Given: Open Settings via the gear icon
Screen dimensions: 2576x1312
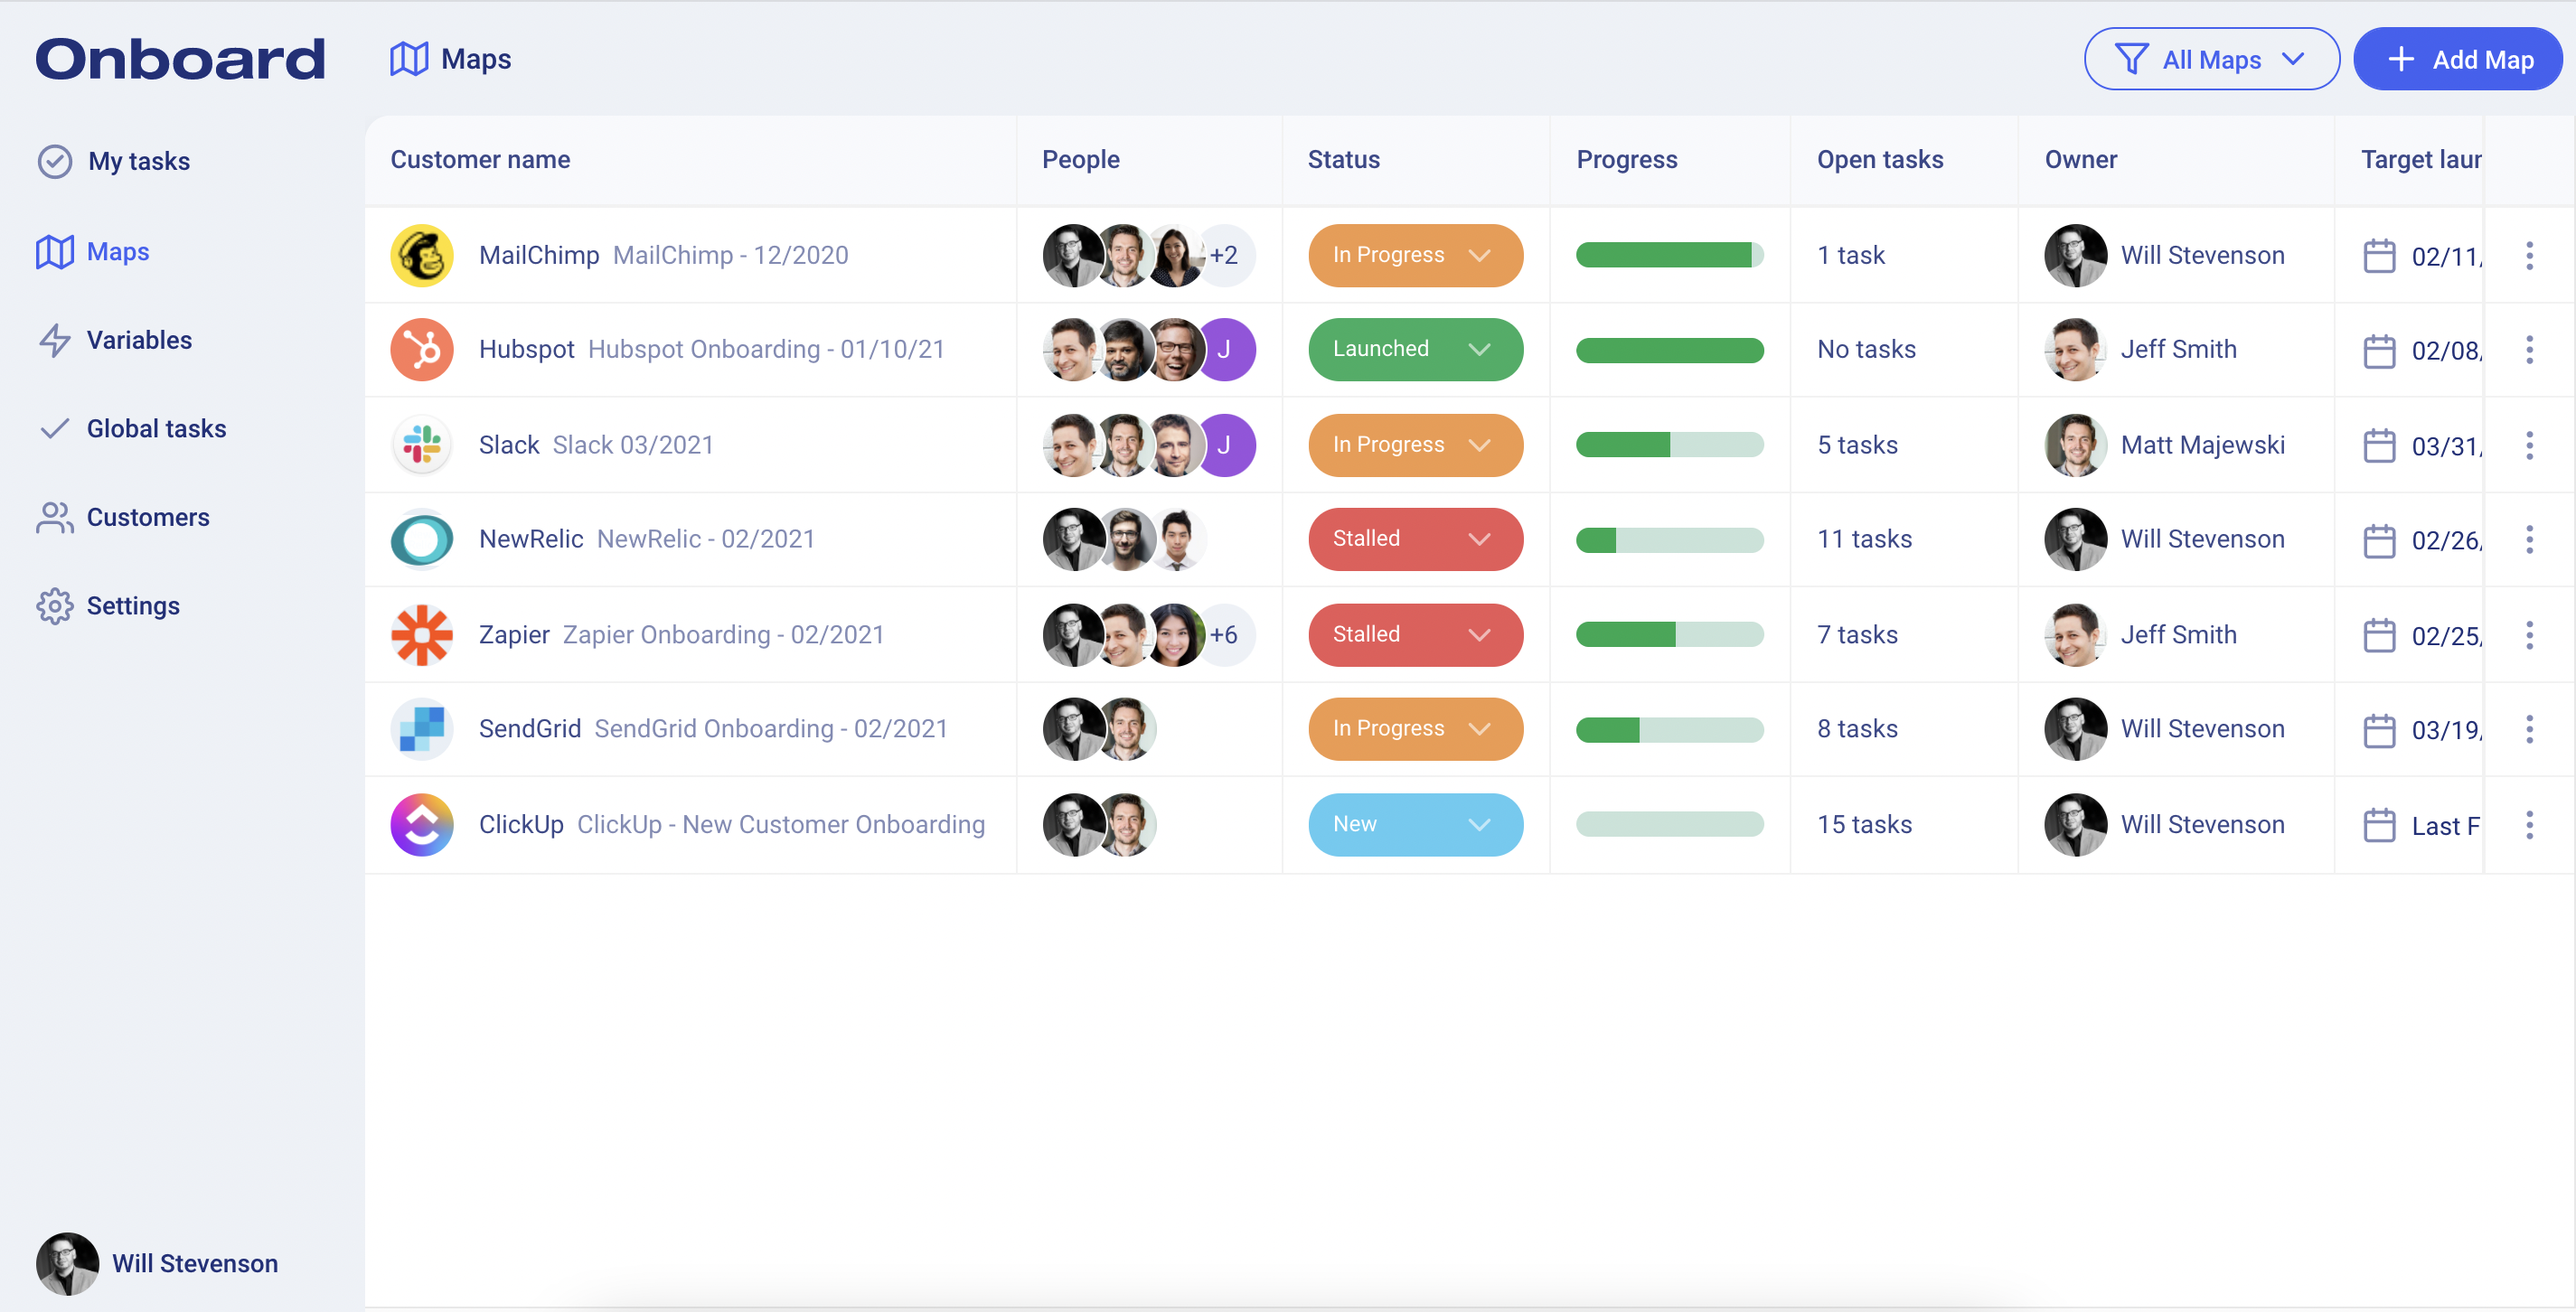Looking at the screenshot, I should (55, 605).
